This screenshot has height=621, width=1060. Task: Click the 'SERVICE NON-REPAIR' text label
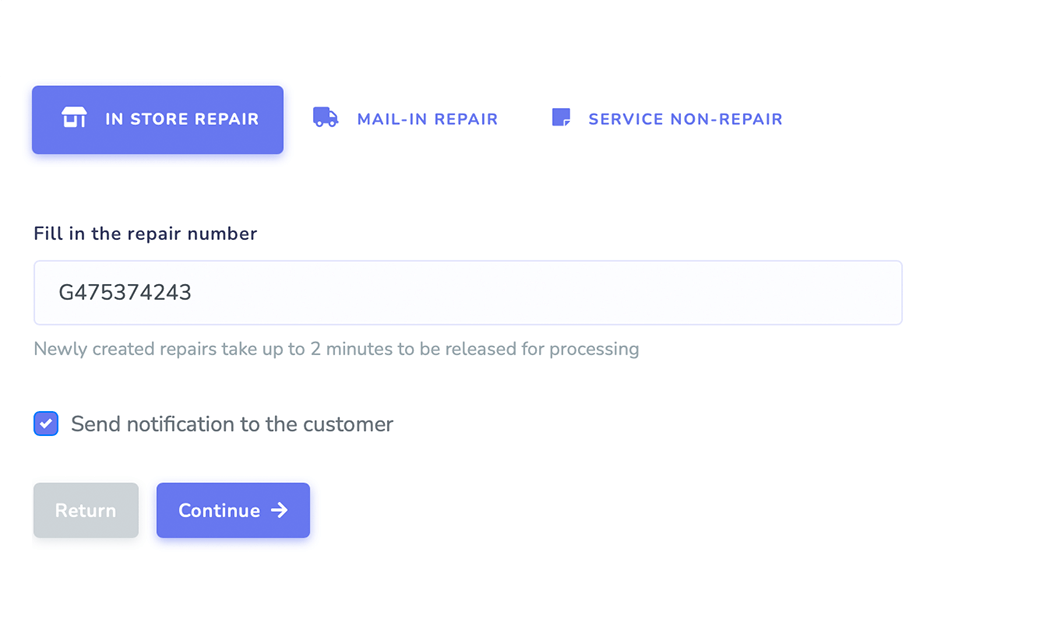pos(685,119)
